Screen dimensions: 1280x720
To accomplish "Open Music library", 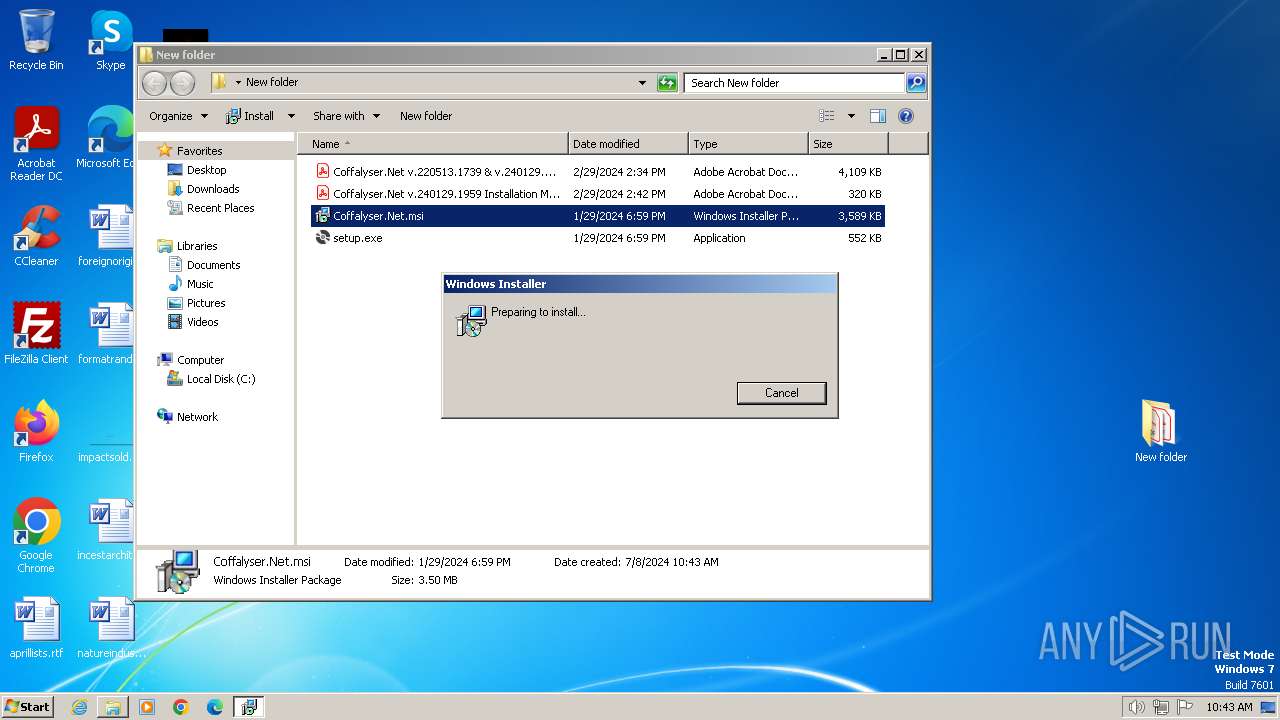I will 199,284.
